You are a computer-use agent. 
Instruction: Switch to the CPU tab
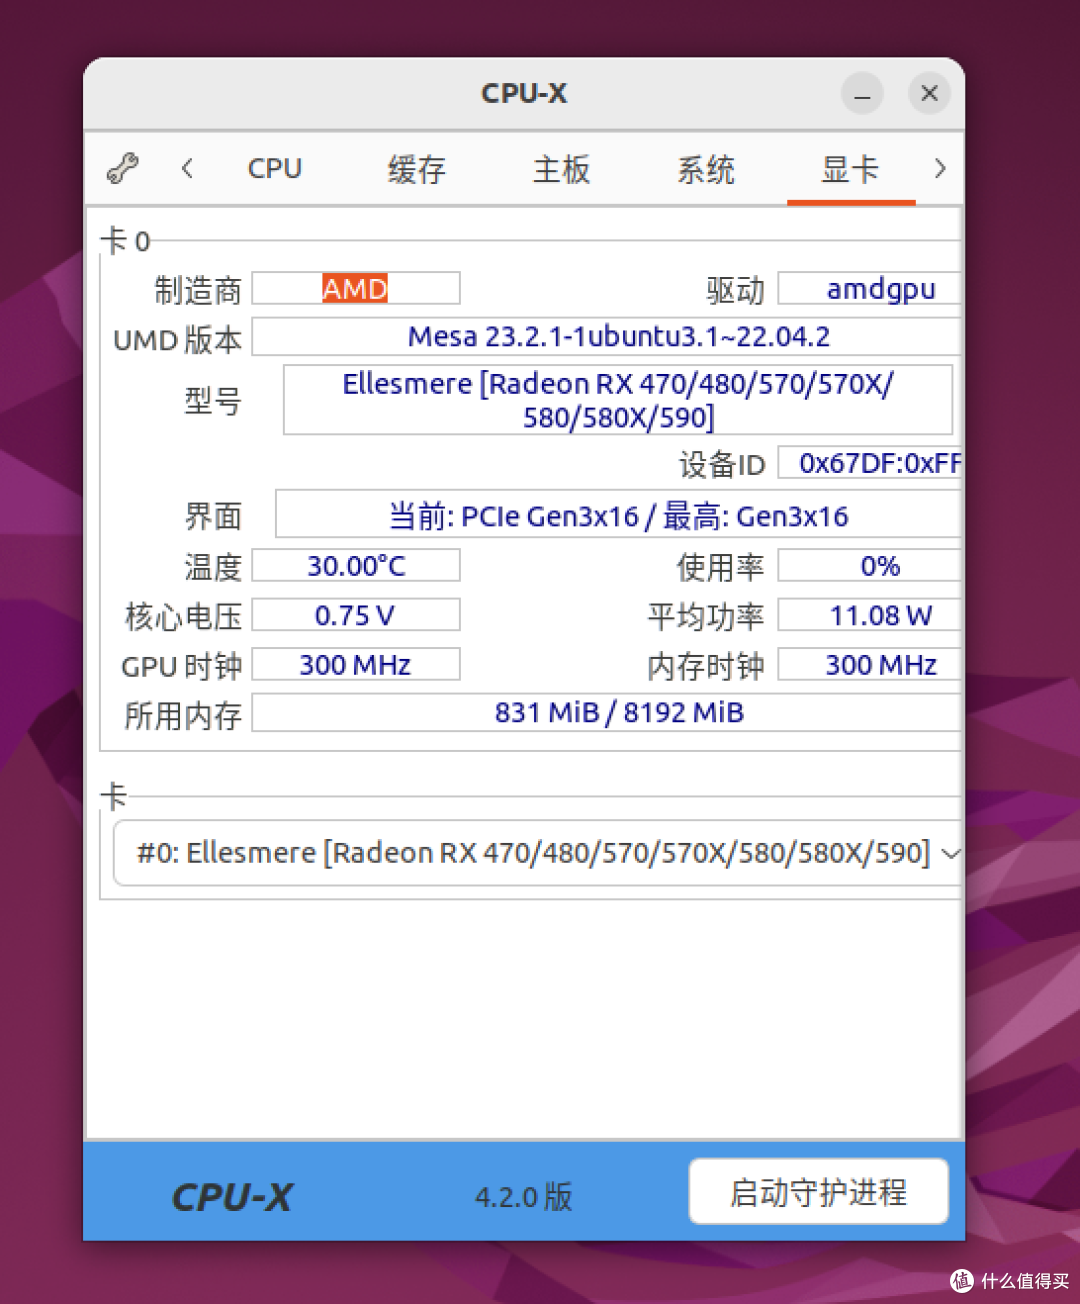275,168
